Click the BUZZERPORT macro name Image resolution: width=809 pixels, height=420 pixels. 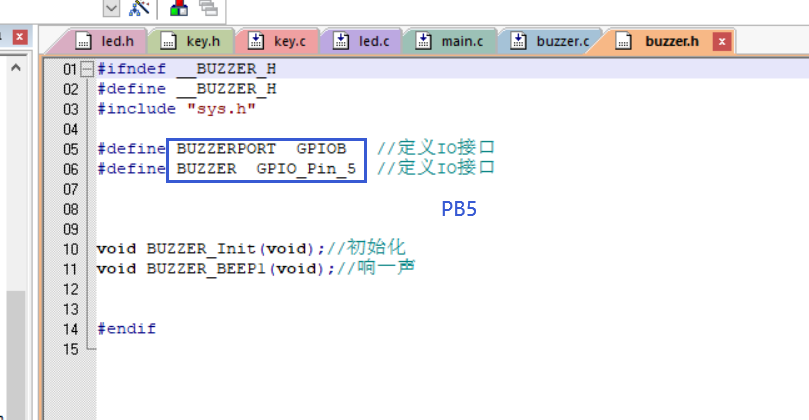coord(226,149)
